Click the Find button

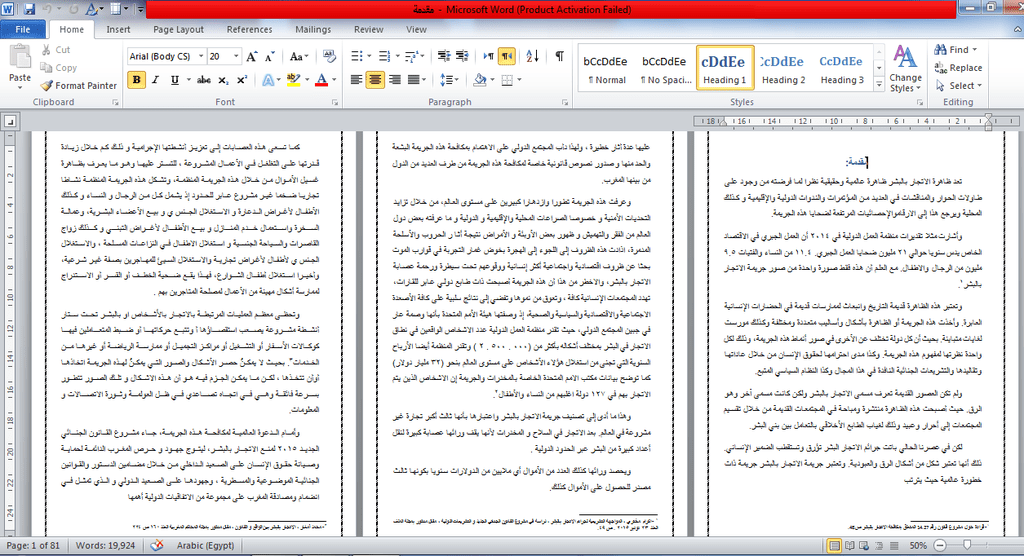coord(956,50)
